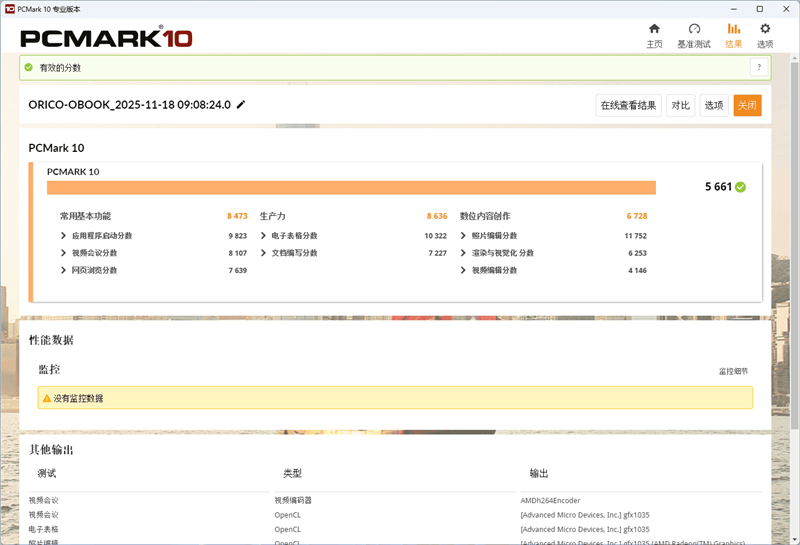Close the result with orange 关闭 button

(x=747, y=105)
